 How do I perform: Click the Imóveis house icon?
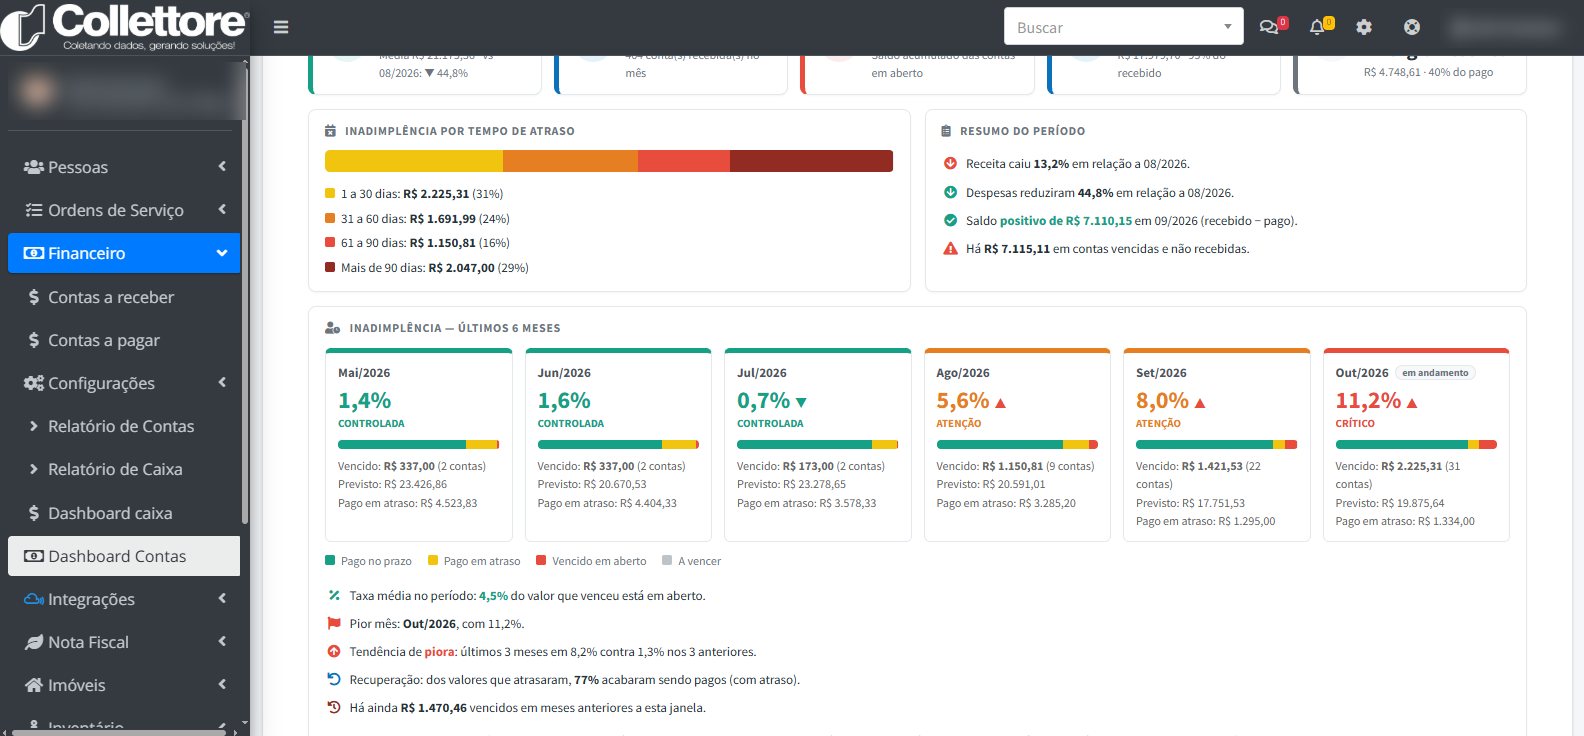click(33, 685)
